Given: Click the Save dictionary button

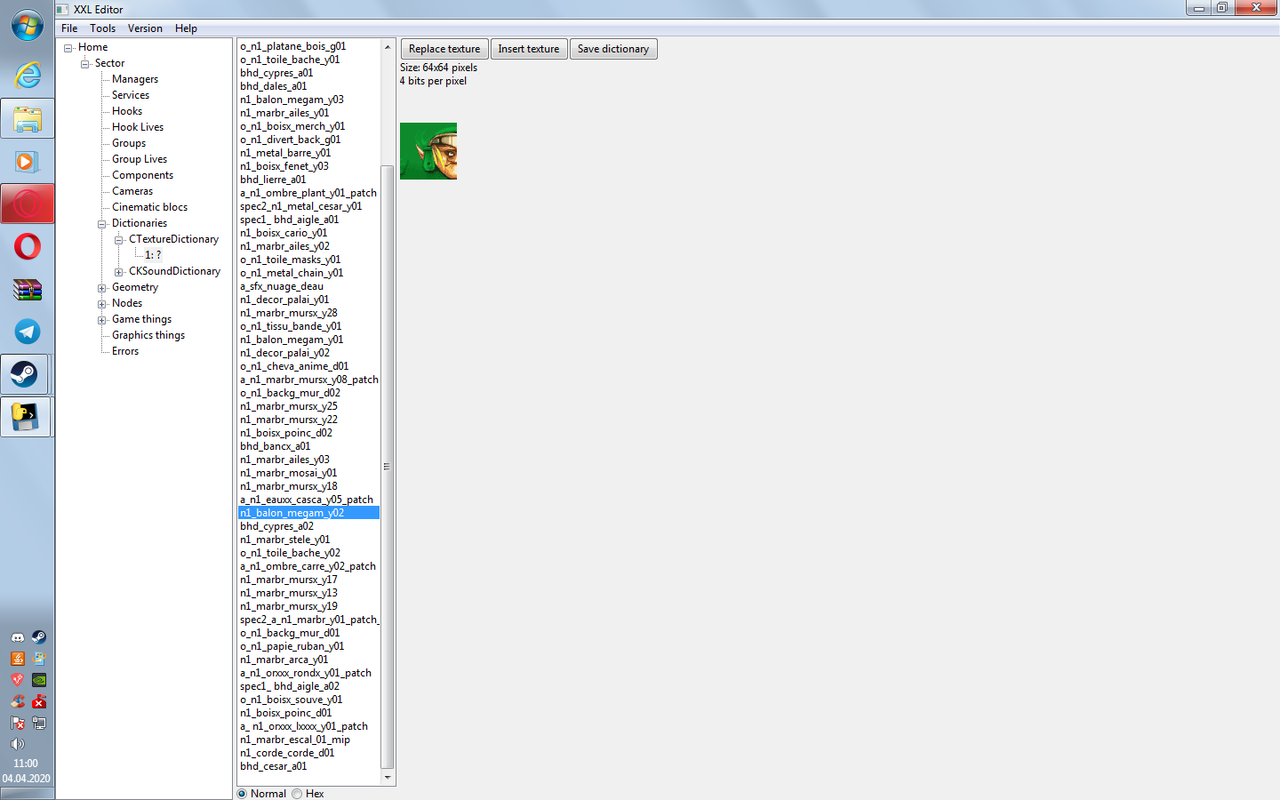Looking at the screenshot, I should pos(613,49).
